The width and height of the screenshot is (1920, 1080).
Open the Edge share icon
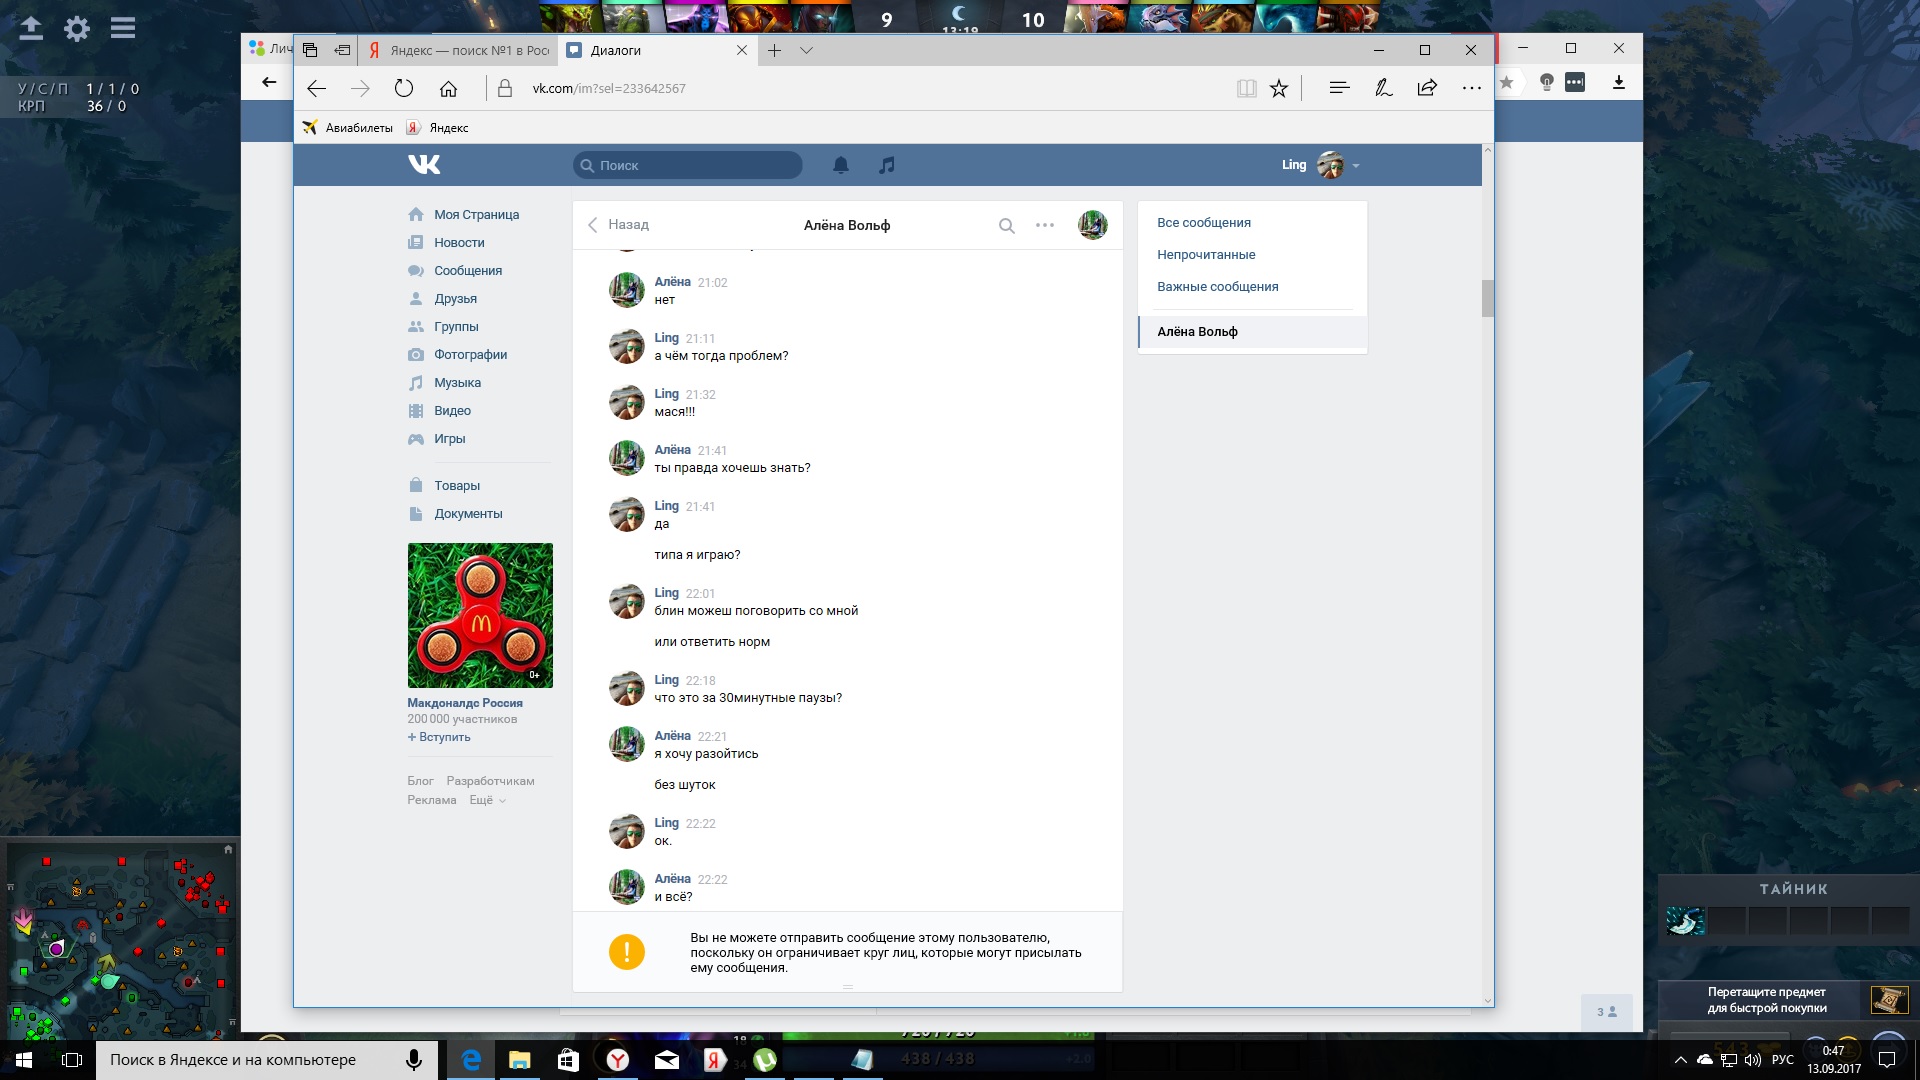coord(1427,88)
